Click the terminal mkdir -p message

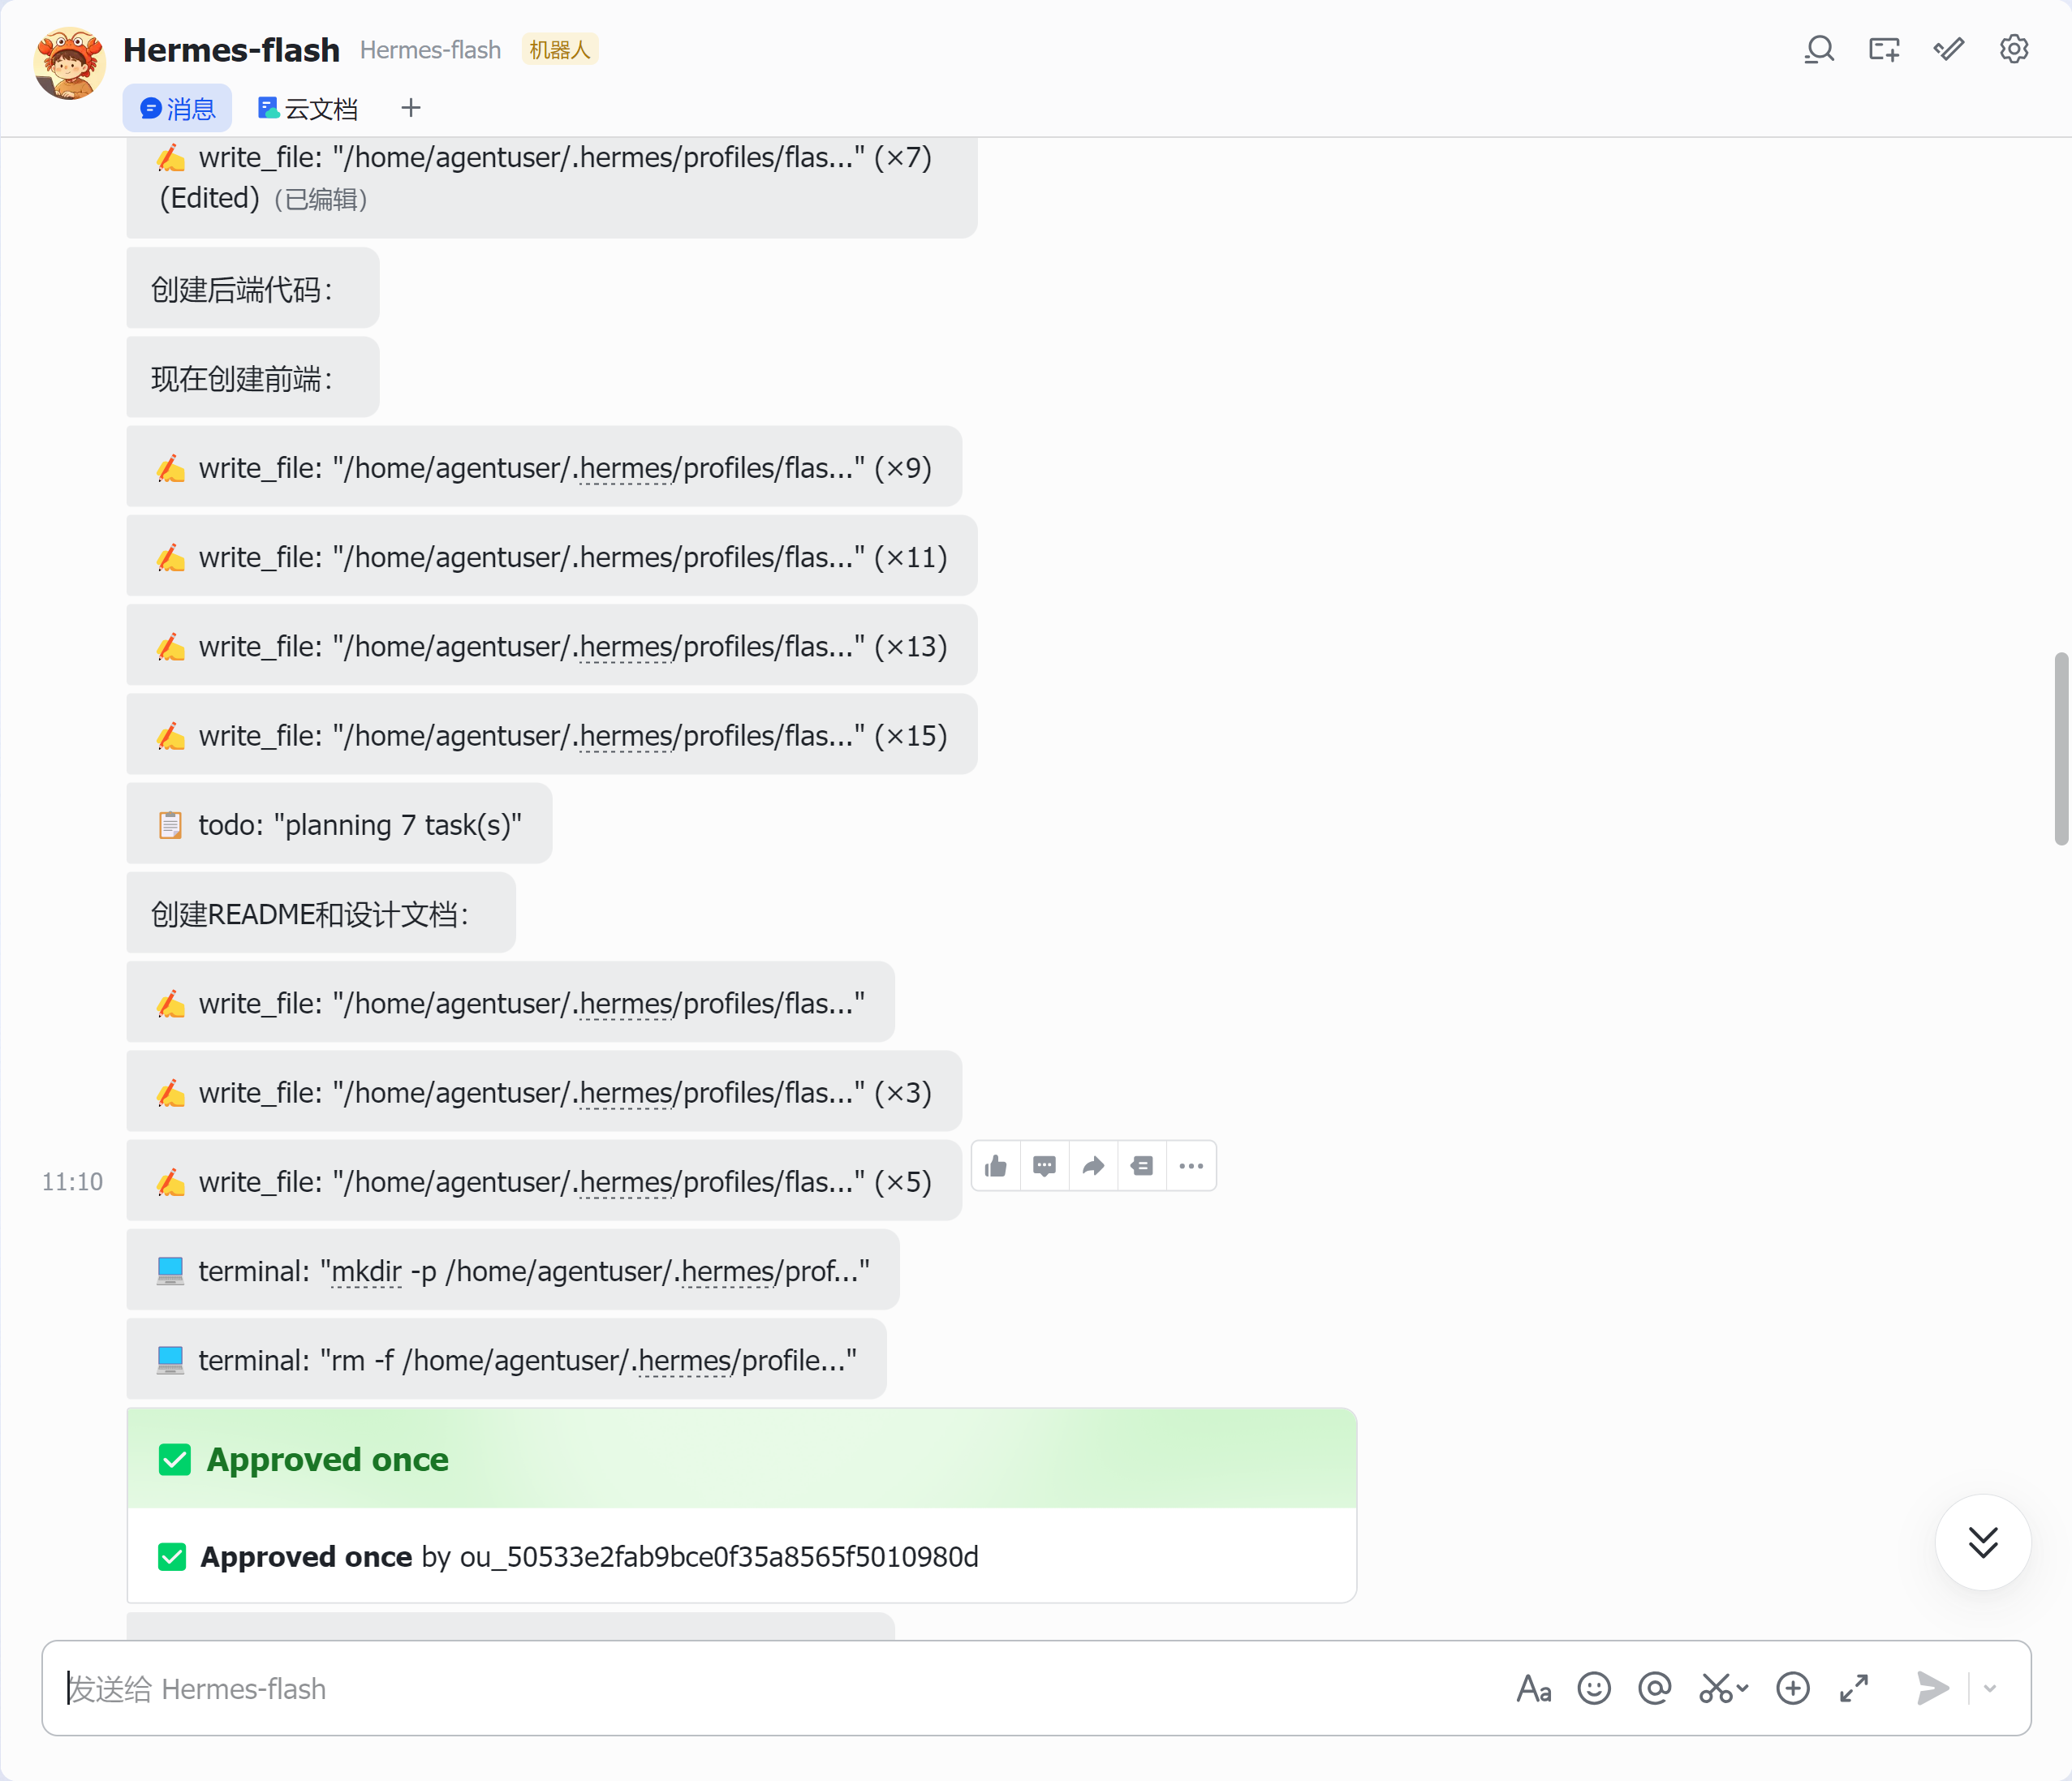(x=513, y=1270)
